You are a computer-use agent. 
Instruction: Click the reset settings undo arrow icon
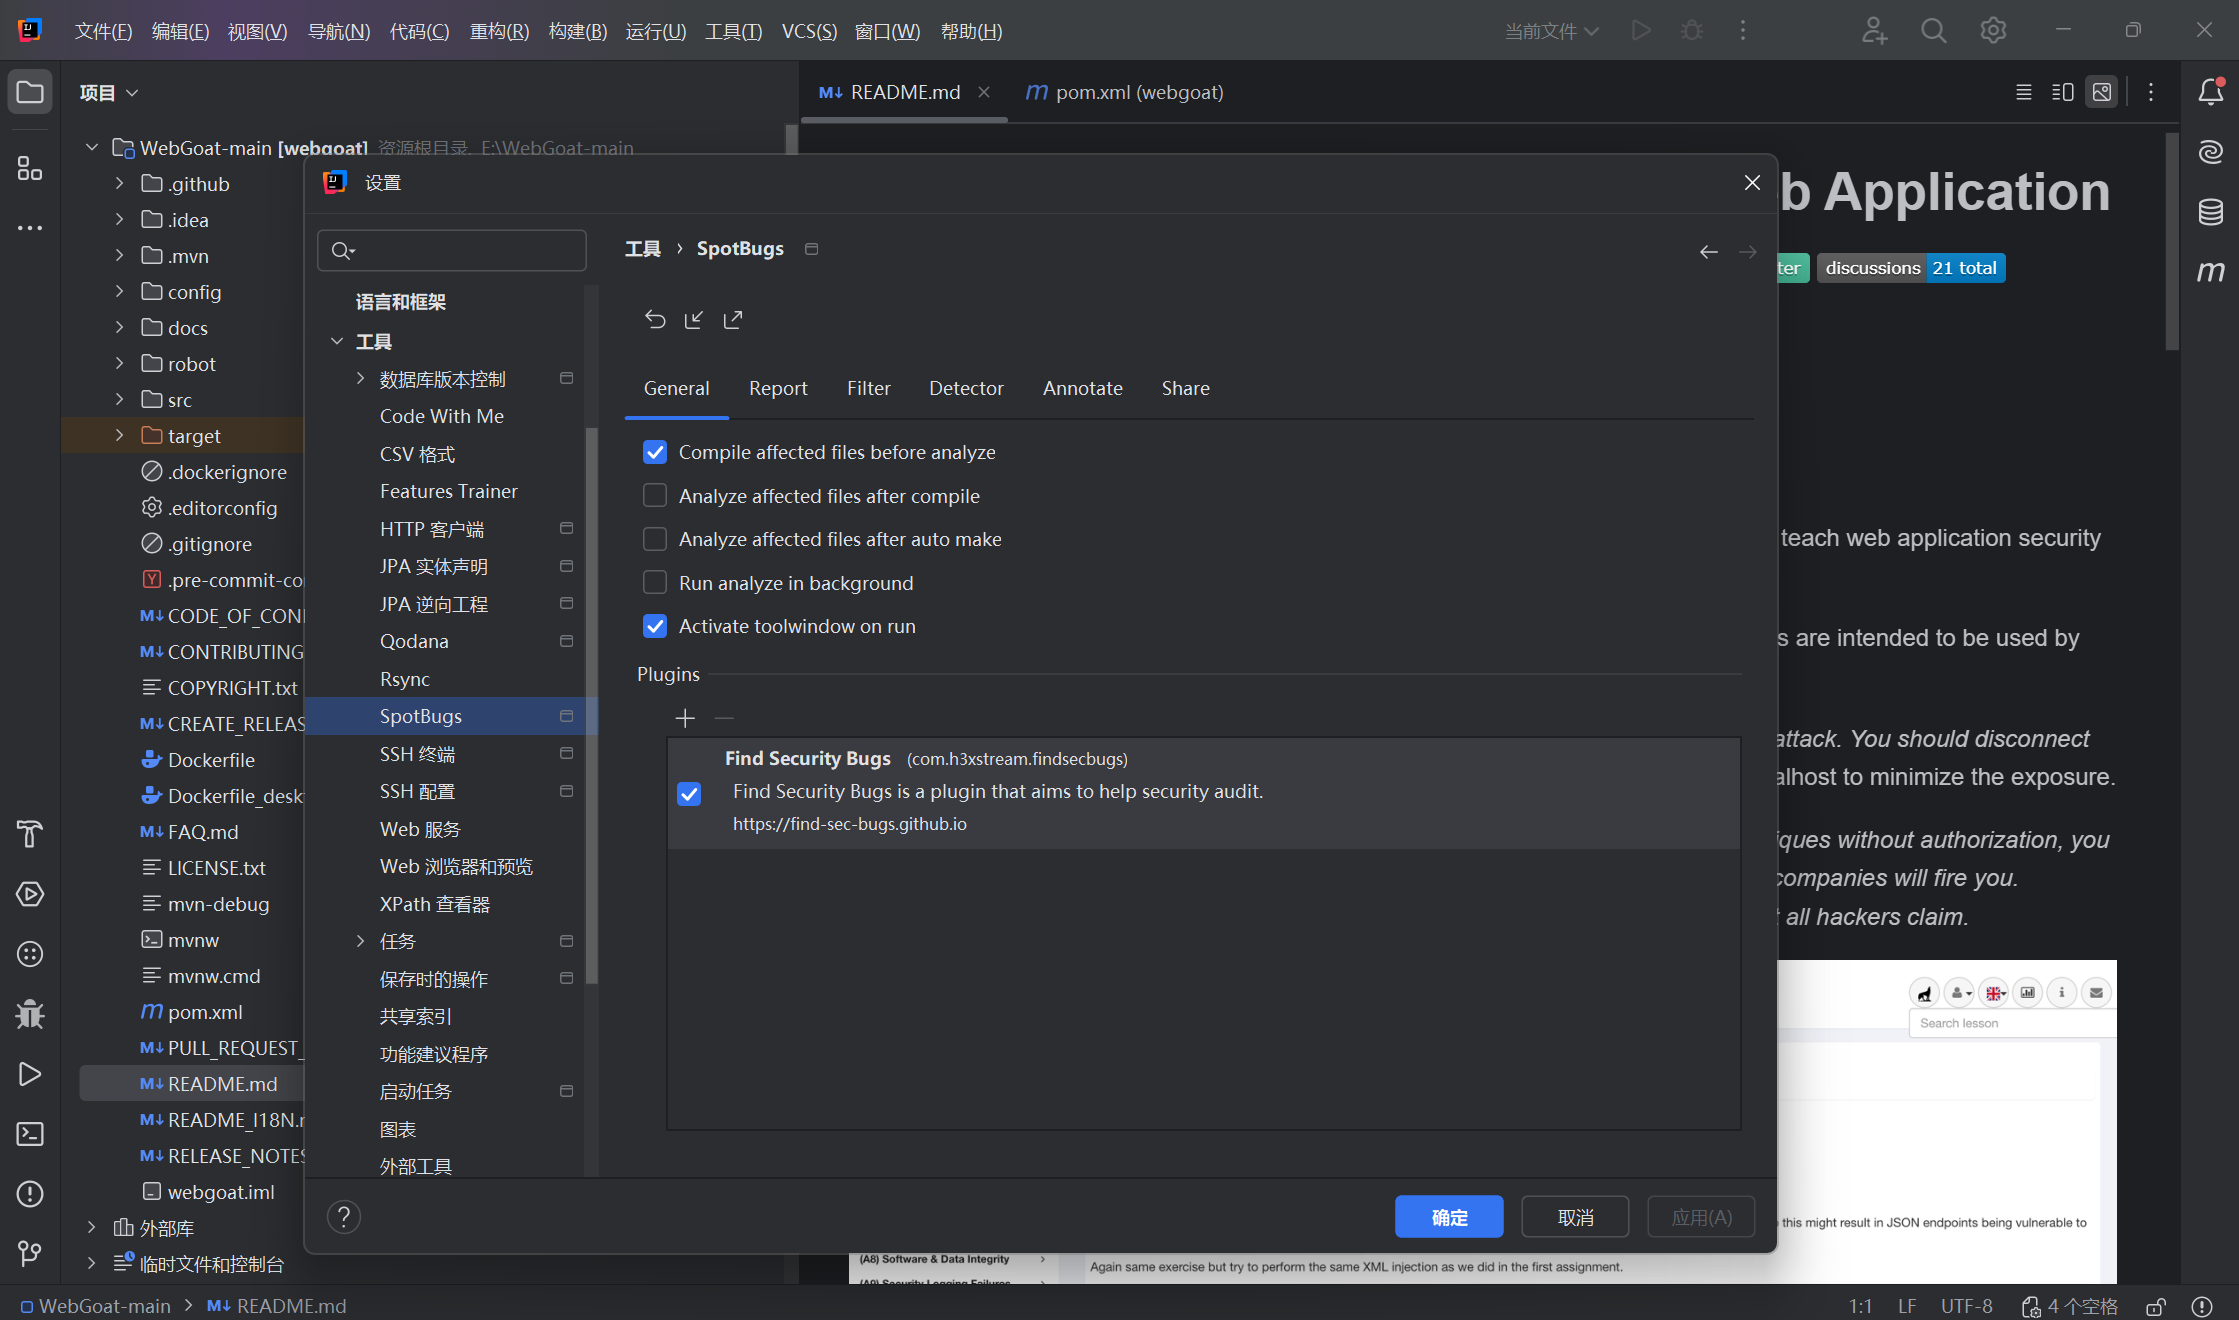click(x=655, y=319)
